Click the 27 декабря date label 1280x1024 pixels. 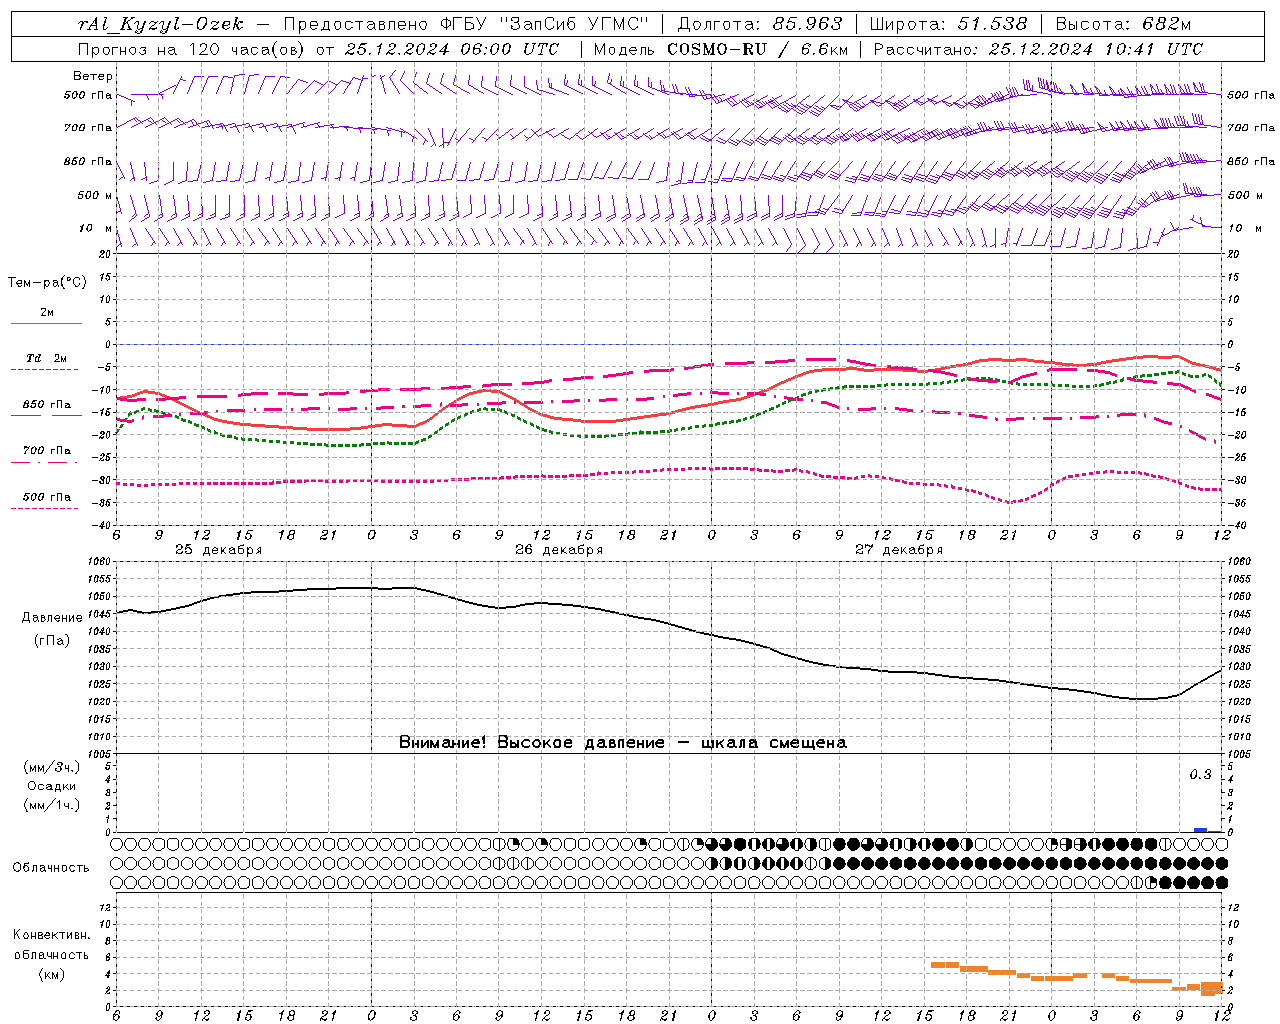(898, 550)
